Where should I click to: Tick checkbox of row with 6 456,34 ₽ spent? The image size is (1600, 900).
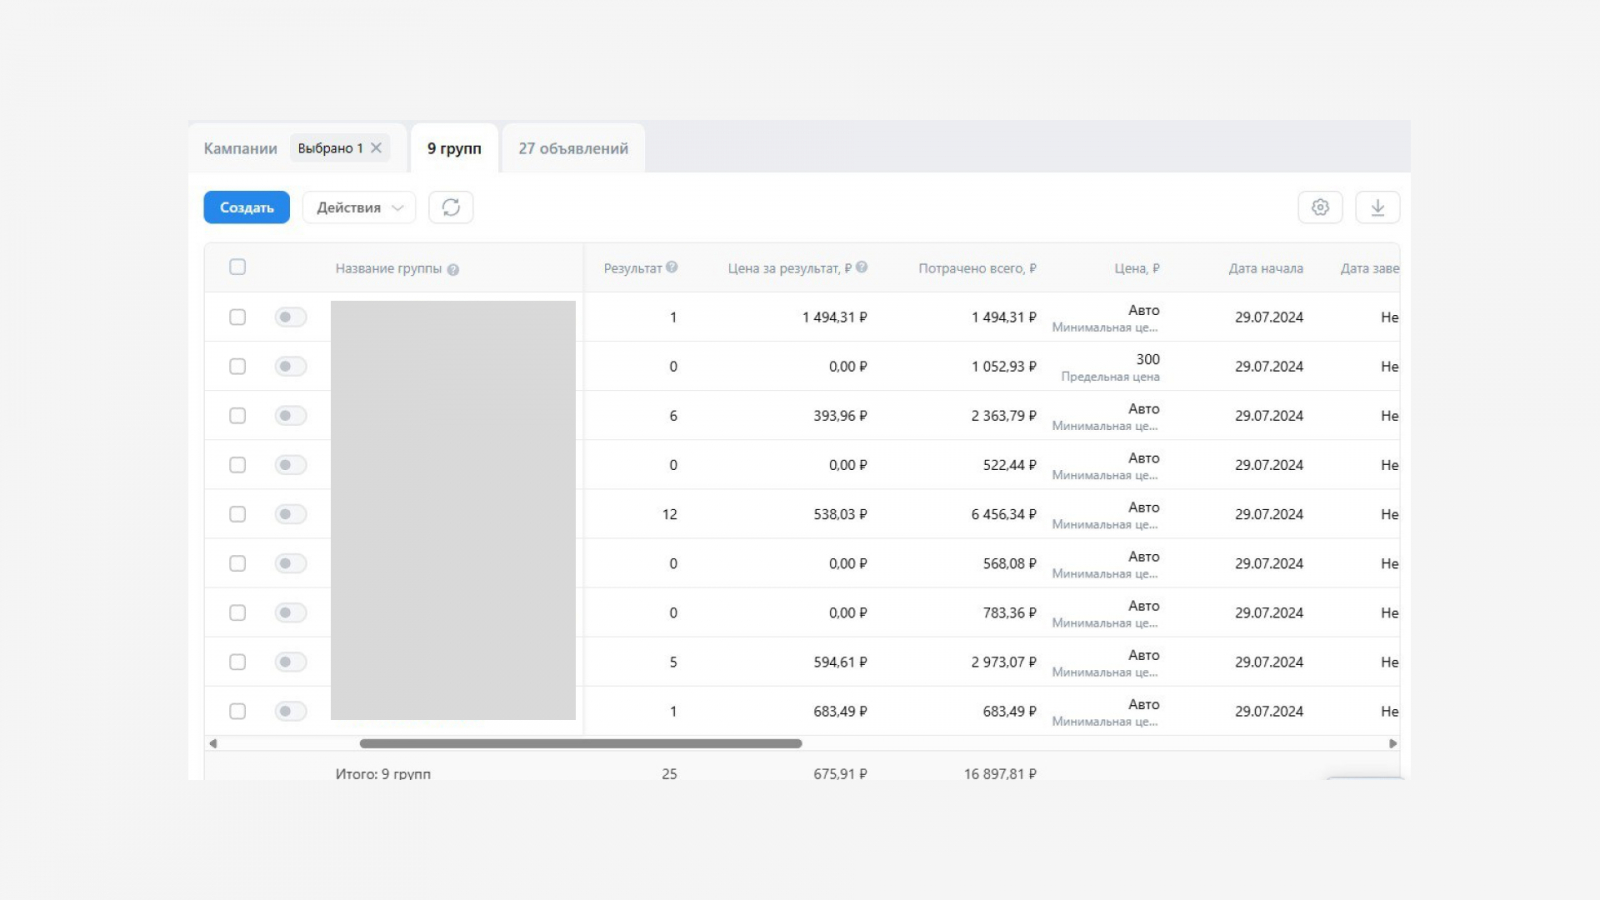tap(237, 514)
